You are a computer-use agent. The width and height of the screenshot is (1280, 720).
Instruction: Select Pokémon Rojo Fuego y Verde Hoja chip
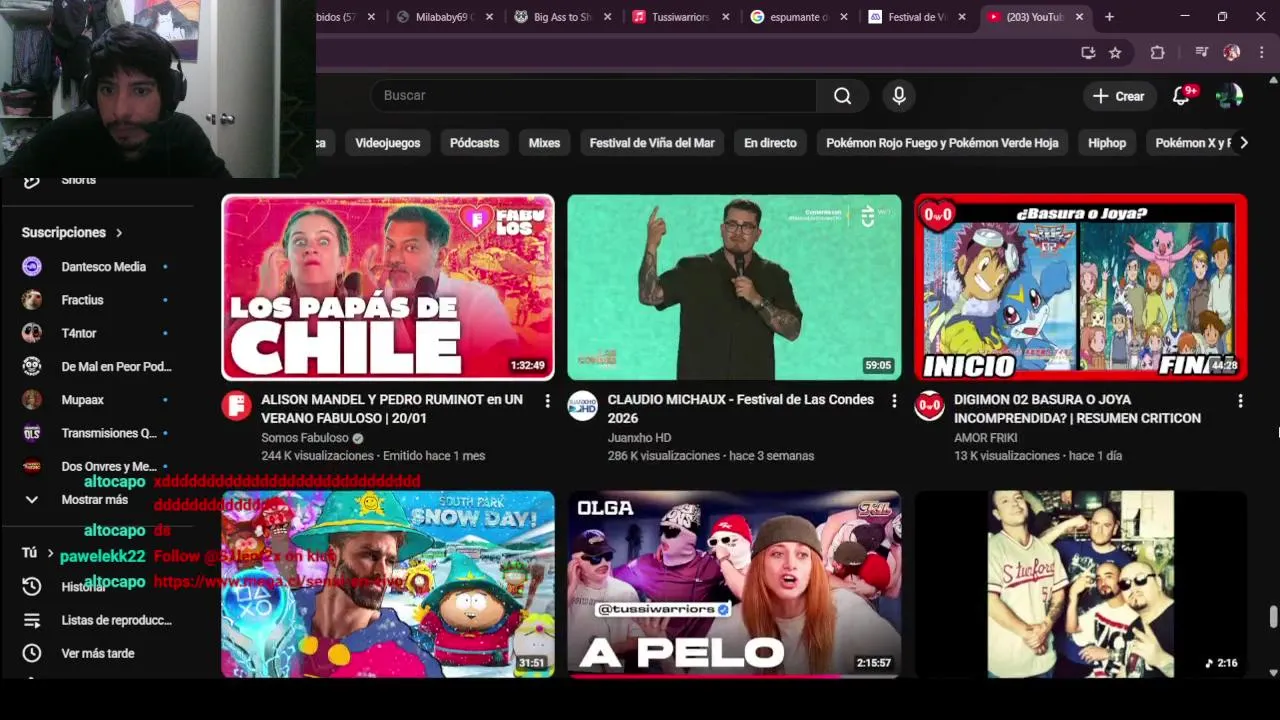[x=942, y=143]
